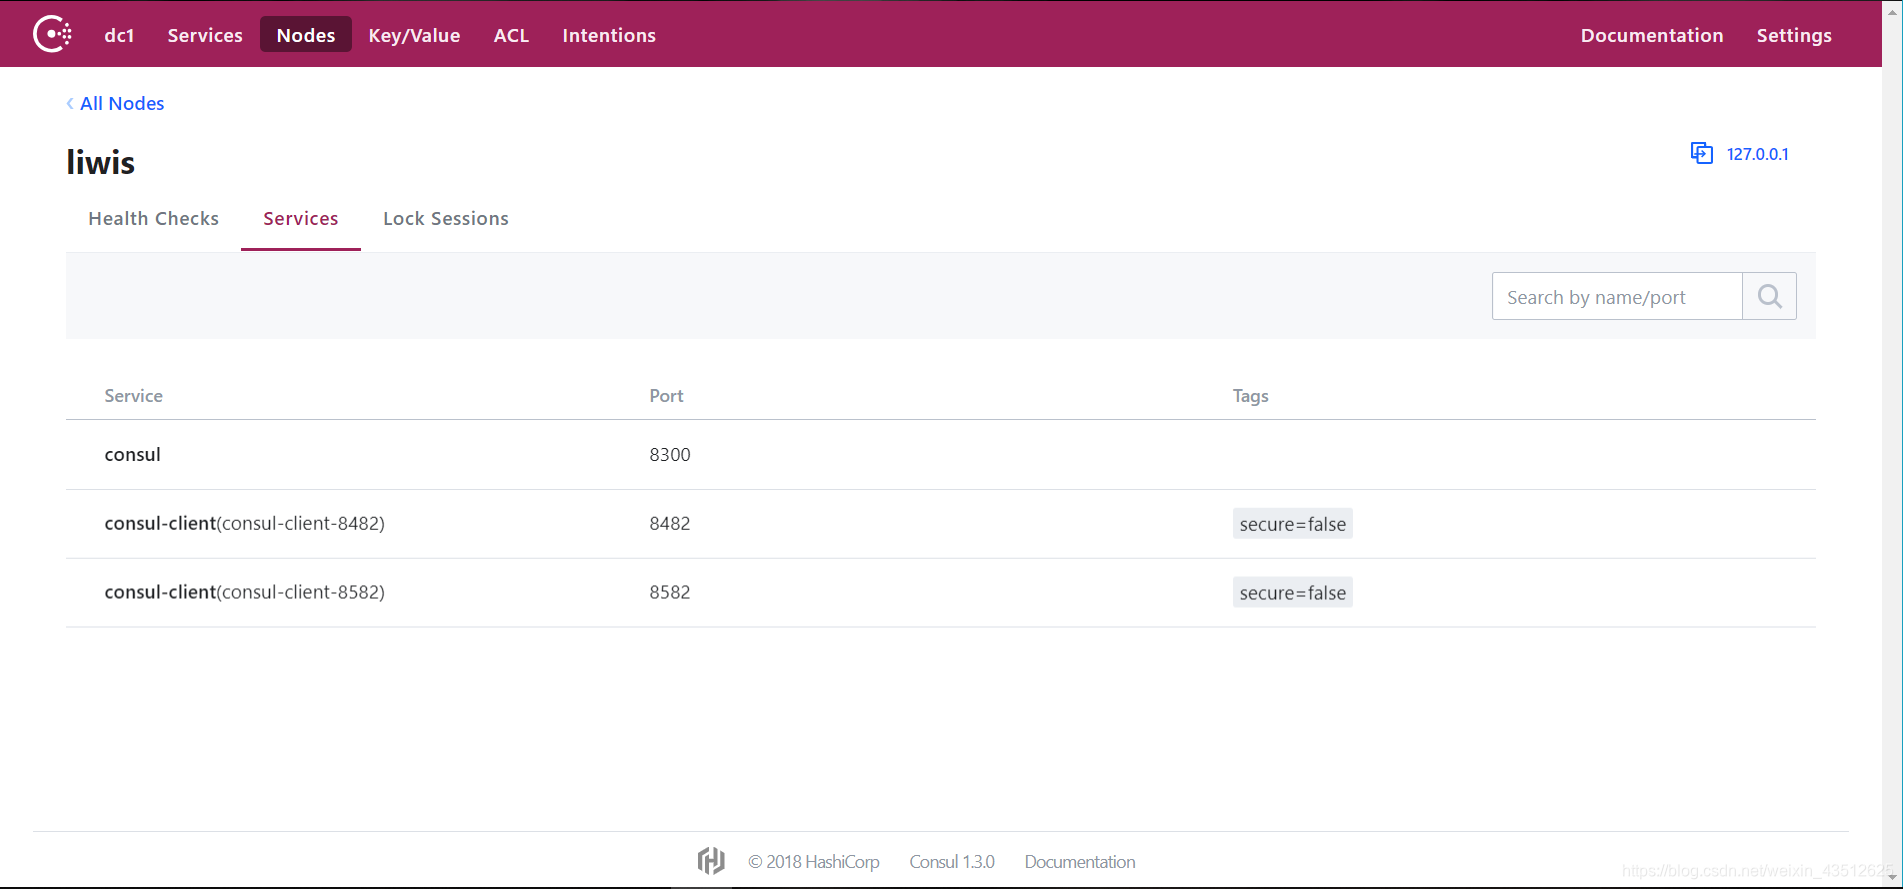
Task: Open the consul-client-8582 service
Action: click(x=245, y=592)
